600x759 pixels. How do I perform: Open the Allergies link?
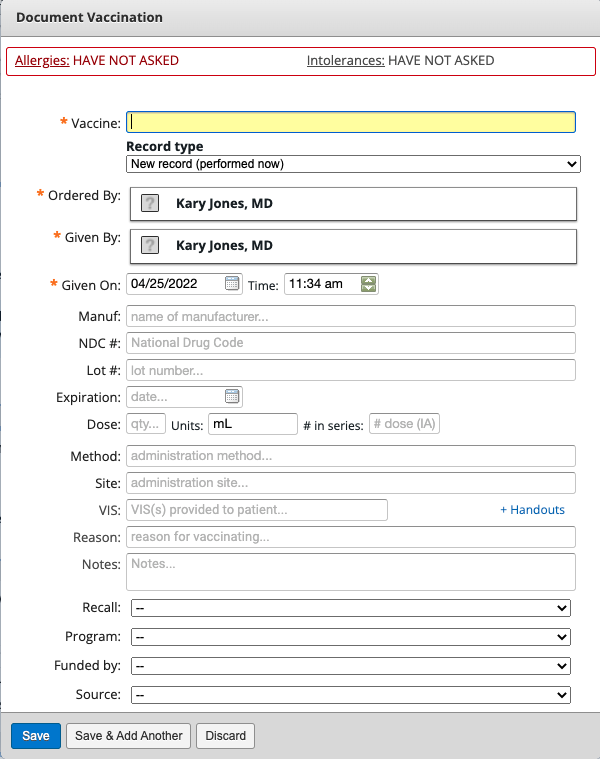click(42, 61)
